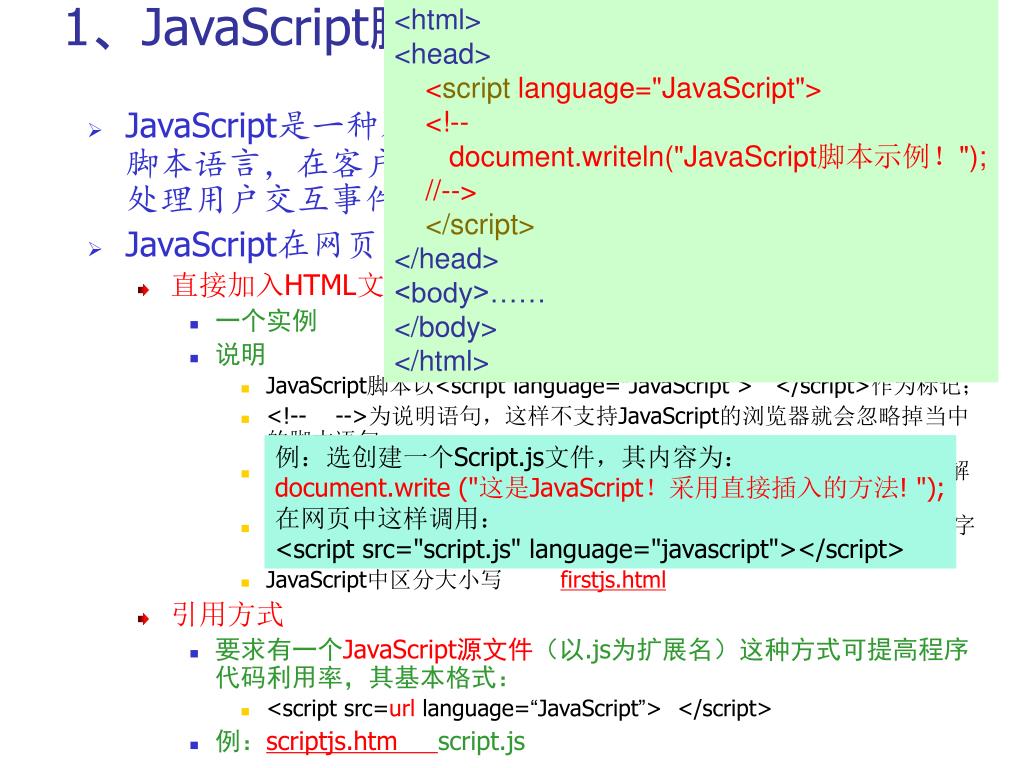Click the '处理用户交互事件' line
Screen dimensions: 1024x768
point(255,199)
